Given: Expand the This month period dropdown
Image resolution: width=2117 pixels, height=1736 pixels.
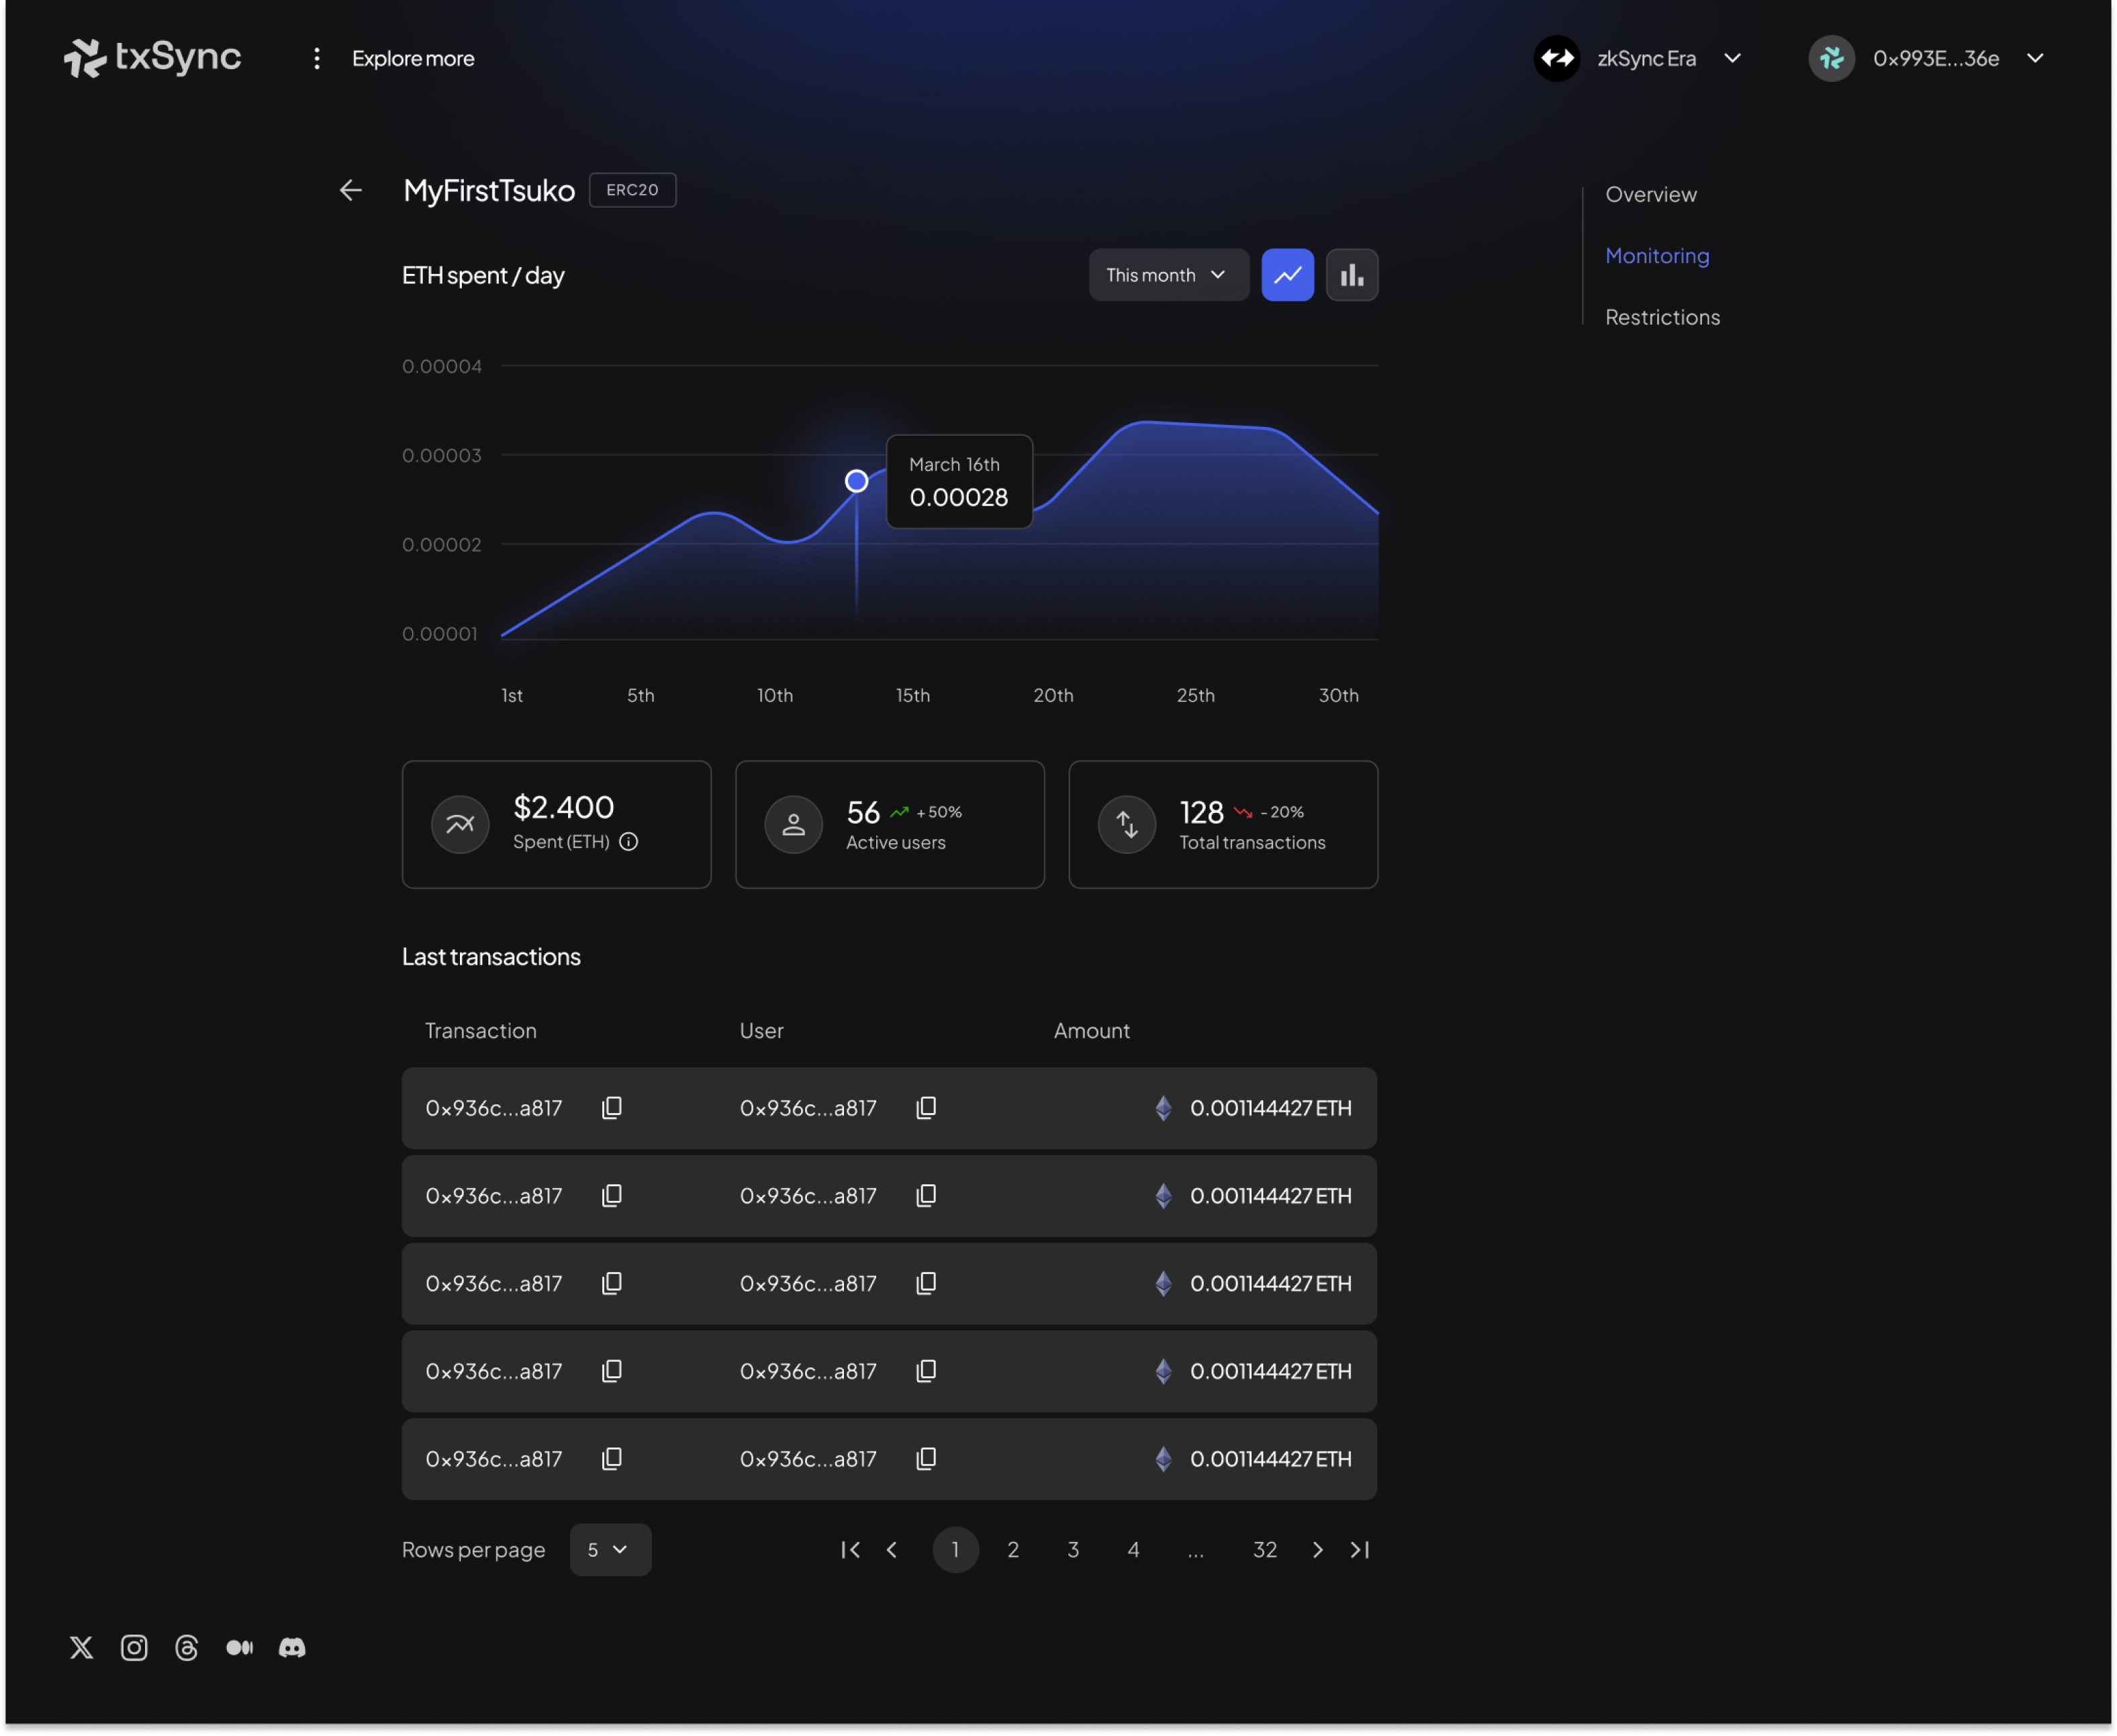Looking at the screenshot, I should pos(1168,275).
